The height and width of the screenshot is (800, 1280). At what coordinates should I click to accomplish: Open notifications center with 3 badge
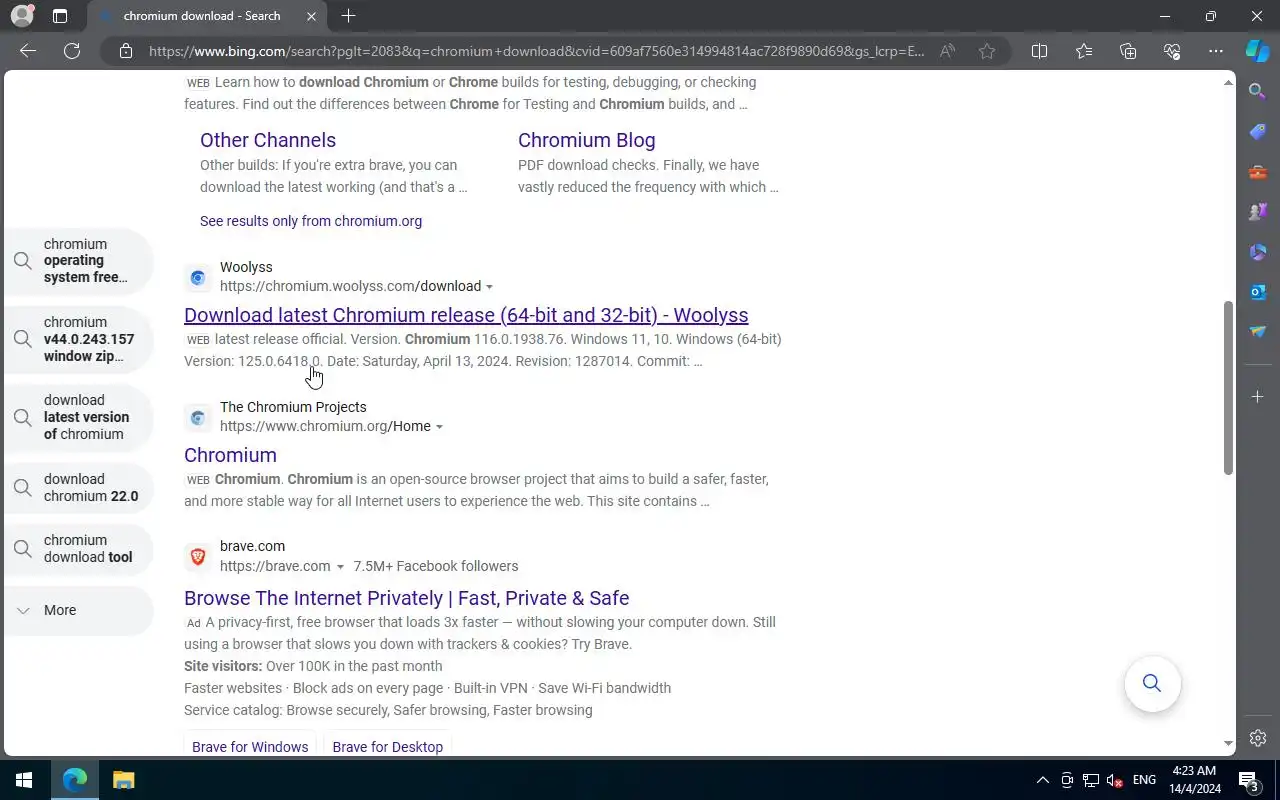(x=1250, y=780)
